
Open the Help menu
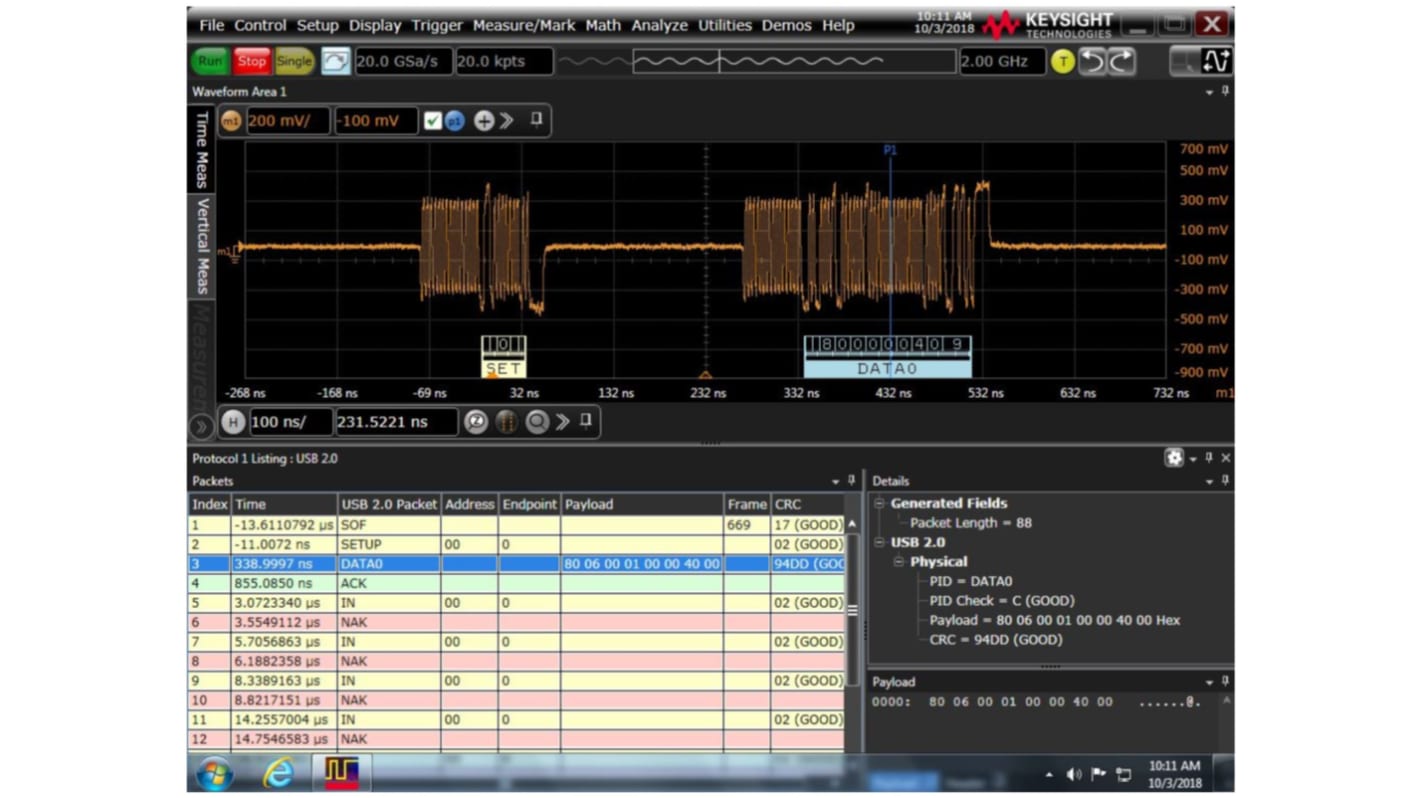point(838,25)
